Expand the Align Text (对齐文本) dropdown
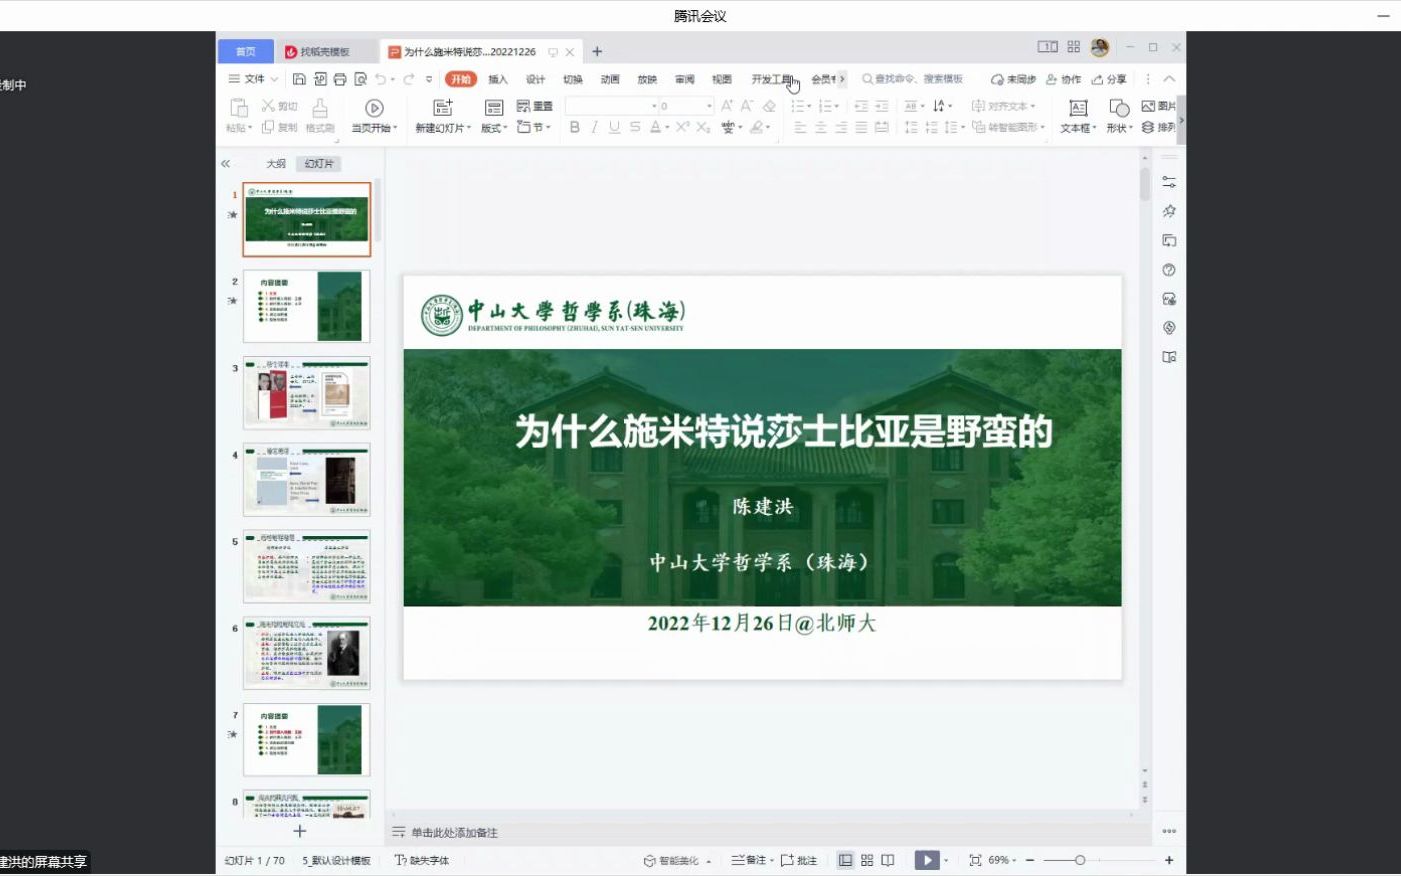This screenshot has height=876, width=1401. click(1003, 106)
